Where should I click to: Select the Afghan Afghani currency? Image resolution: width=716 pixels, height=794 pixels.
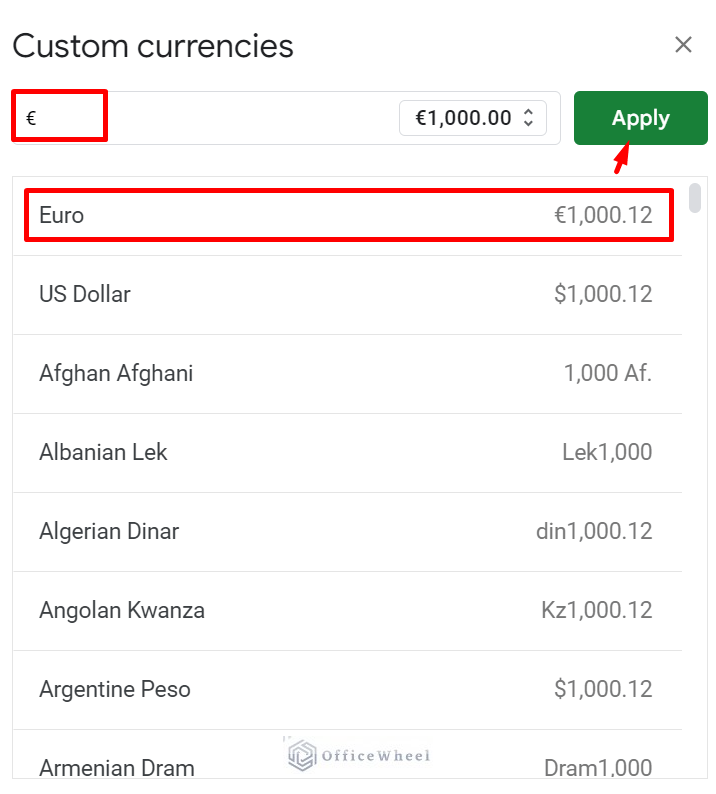click(x=348, y=373)
